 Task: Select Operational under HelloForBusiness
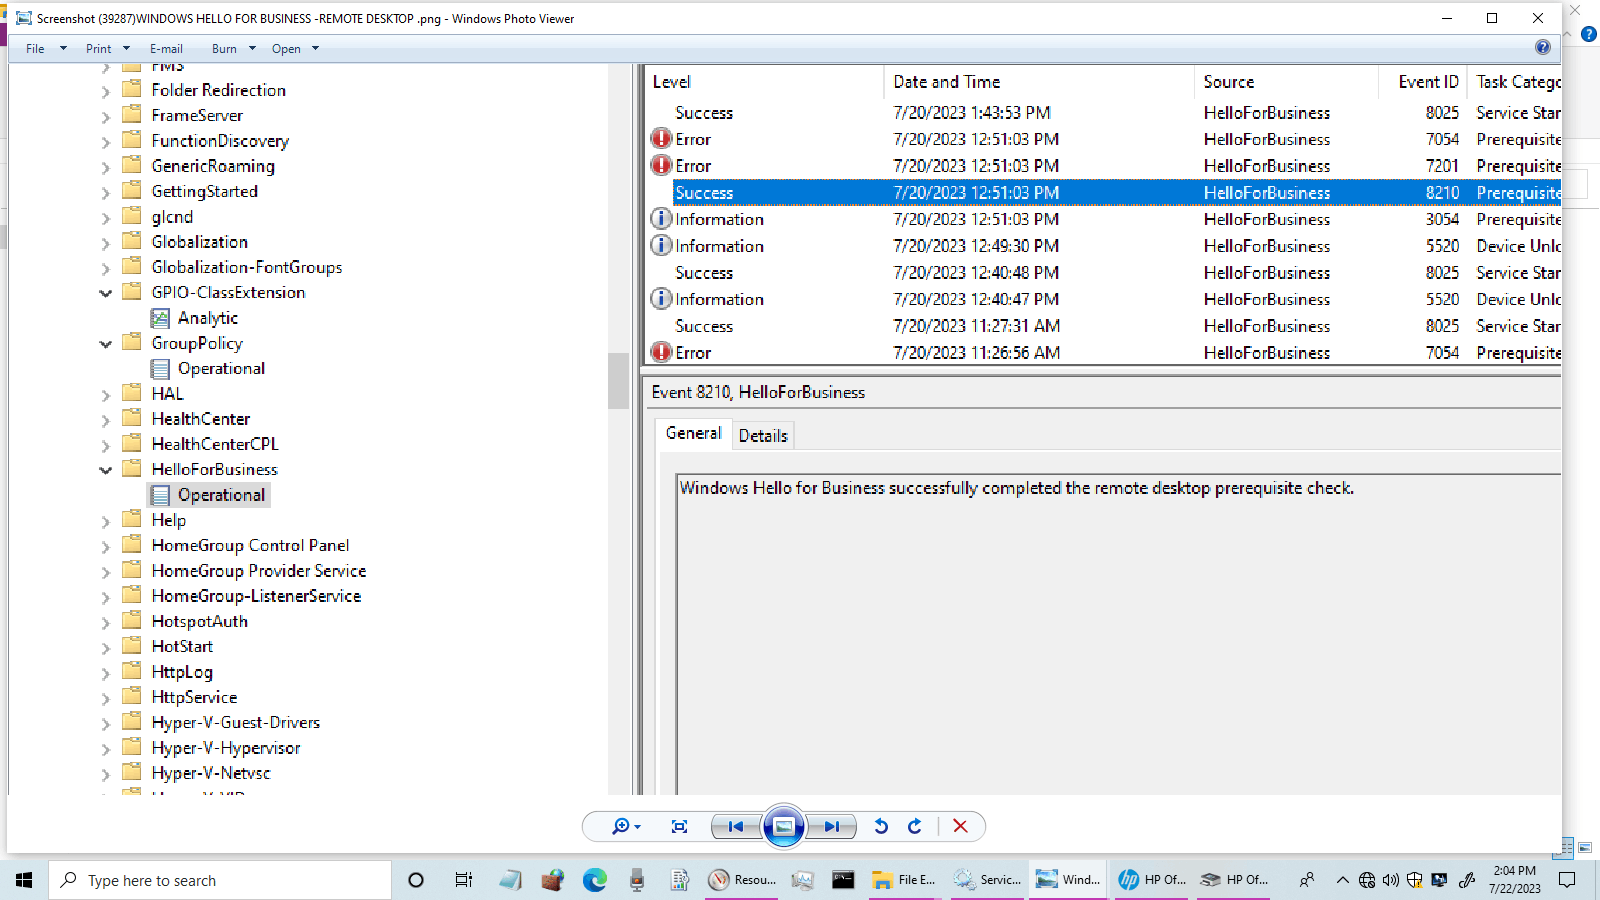[209, 495]
